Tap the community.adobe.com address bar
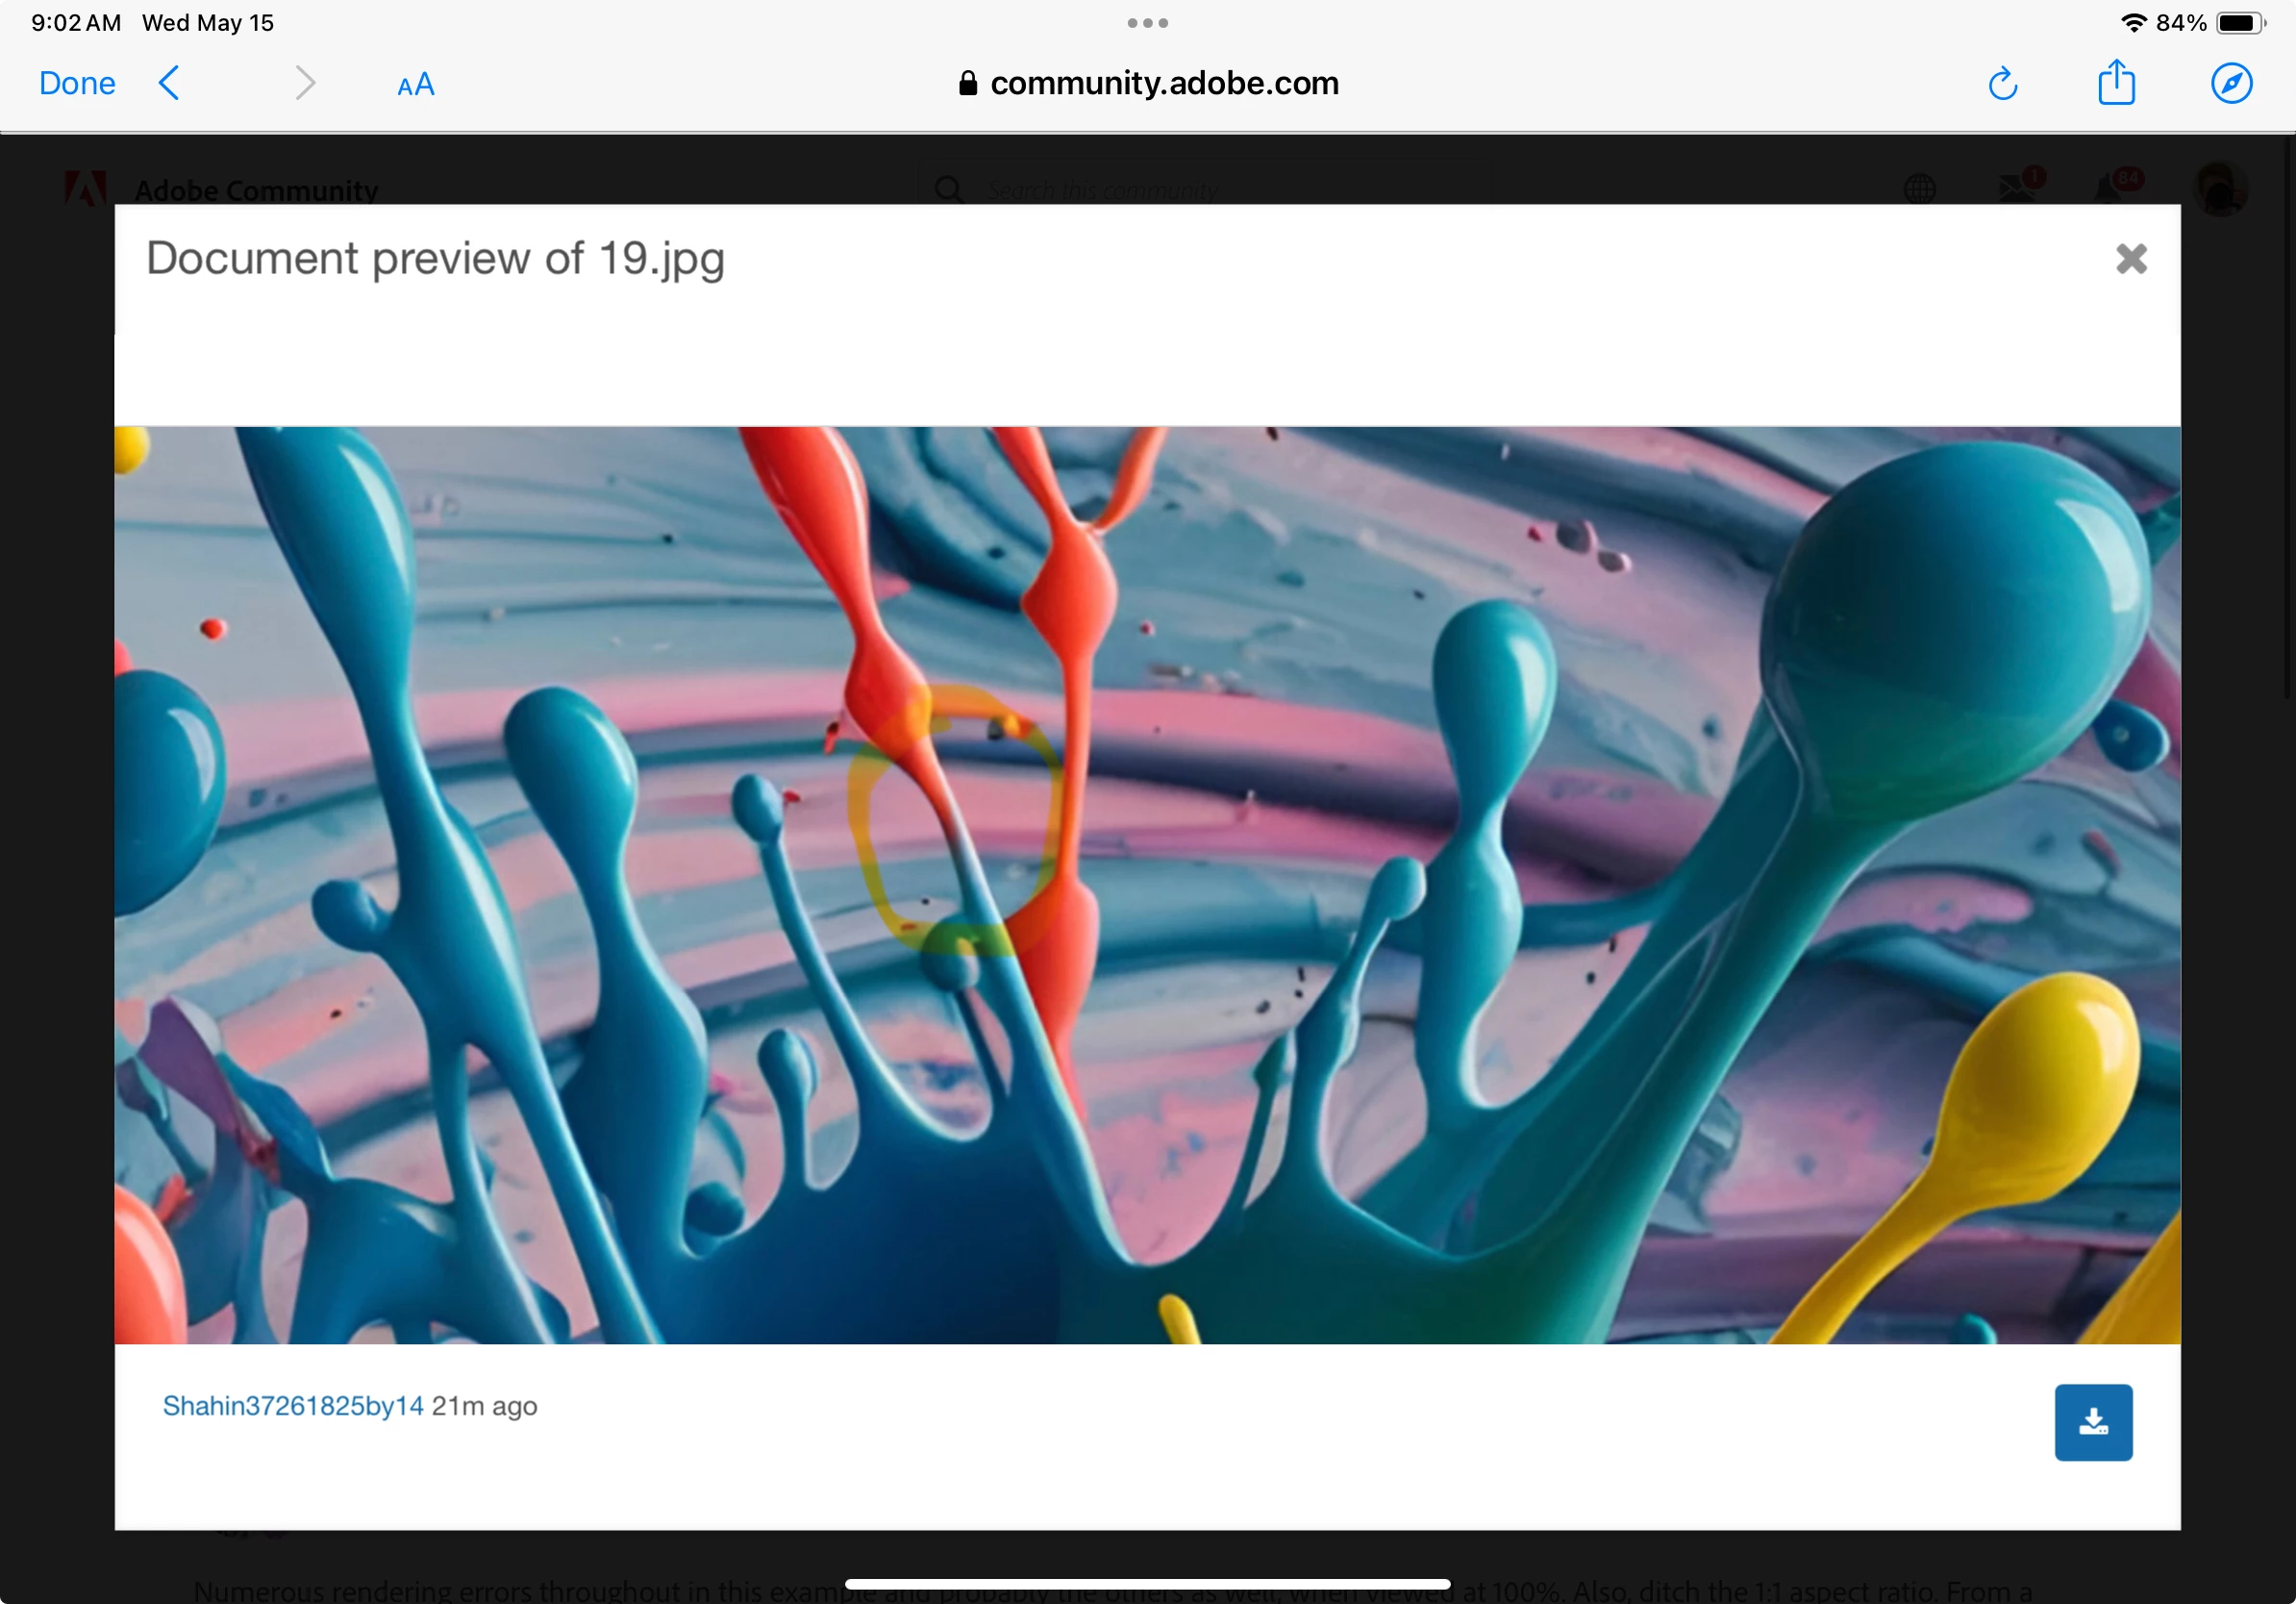This screenshot has width=2296, height=1604. (1163, 83)
